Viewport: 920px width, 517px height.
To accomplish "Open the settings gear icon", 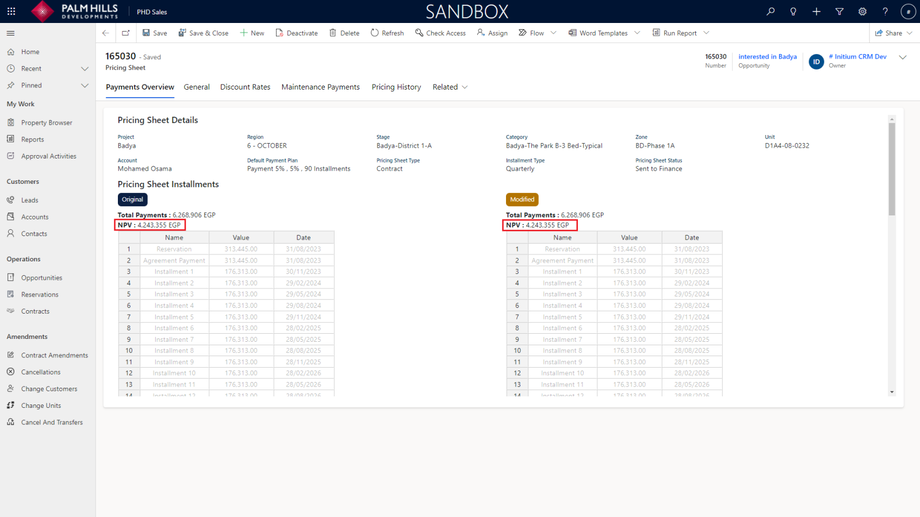I will (862, 11).
